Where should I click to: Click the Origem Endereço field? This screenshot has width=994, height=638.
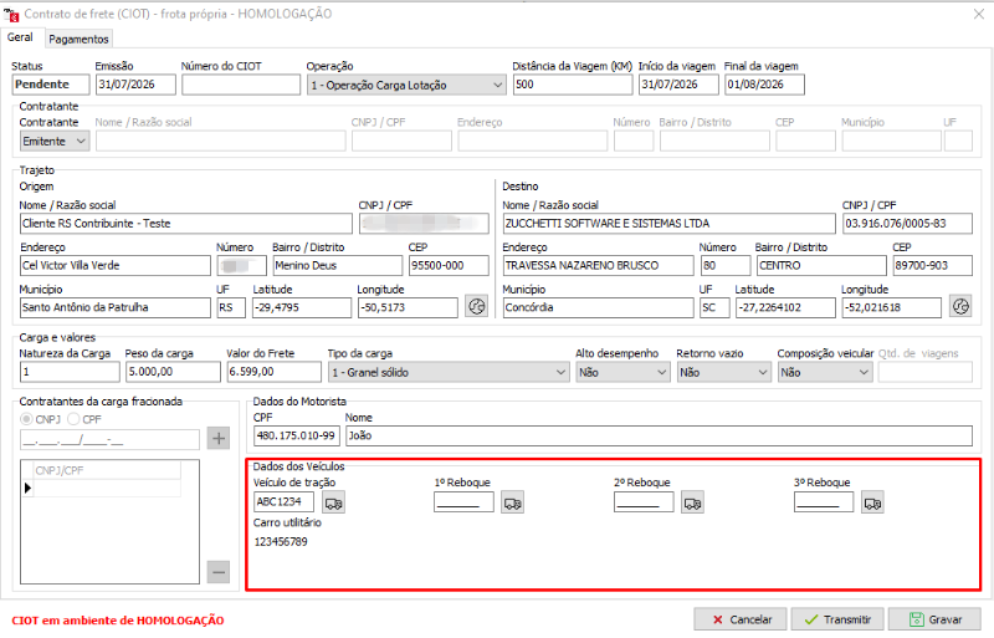[115, 265]
